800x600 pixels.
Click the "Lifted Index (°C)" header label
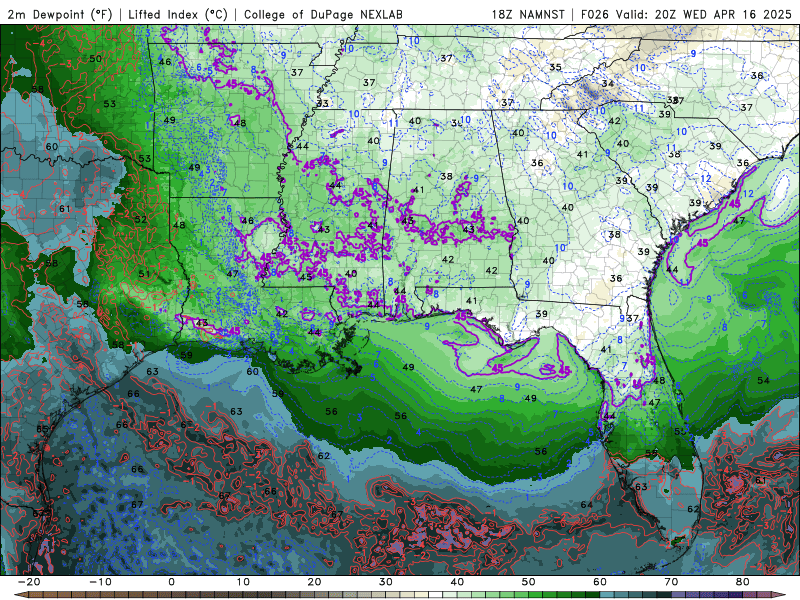pos(178,15)
